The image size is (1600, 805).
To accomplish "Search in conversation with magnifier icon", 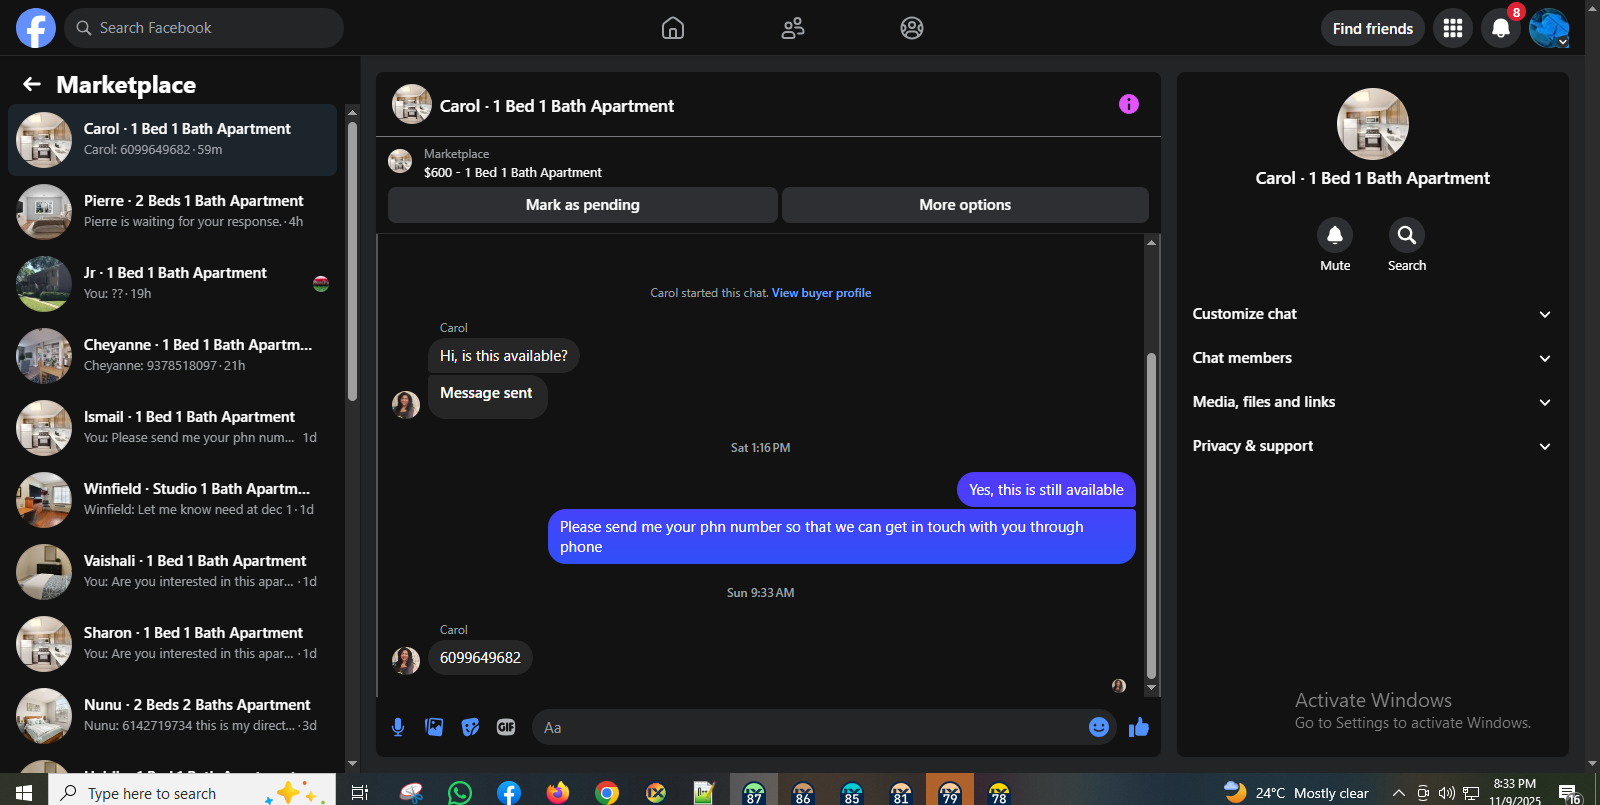I will [1407, 235].
